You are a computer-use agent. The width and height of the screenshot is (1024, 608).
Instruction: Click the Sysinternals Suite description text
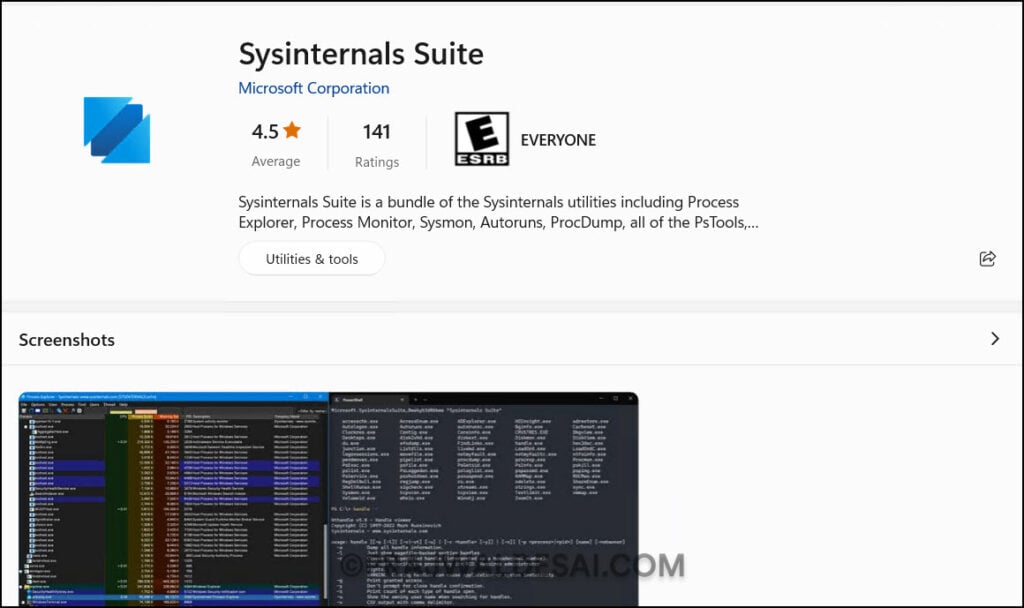click(x=498, y=212)
